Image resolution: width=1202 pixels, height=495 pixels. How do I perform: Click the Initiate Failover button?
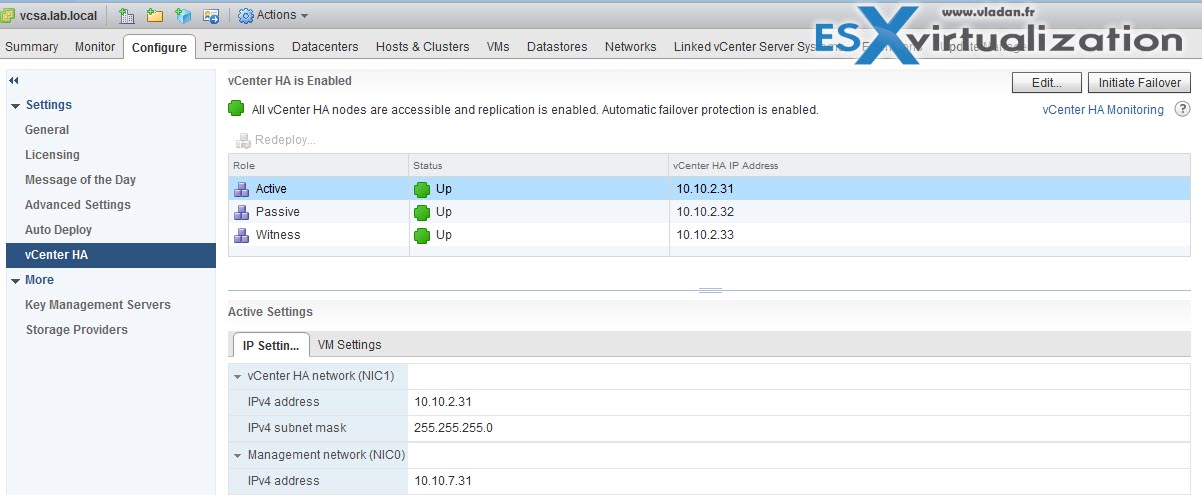[1139, 83]
